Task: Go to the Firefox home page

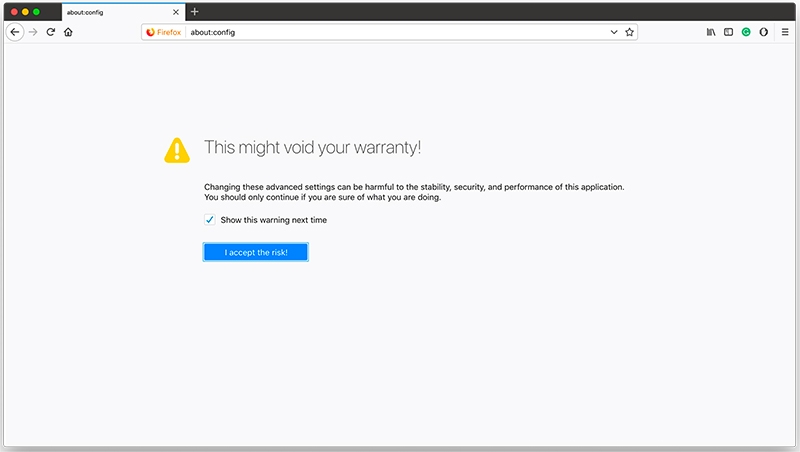Action: tap(68, 32)
